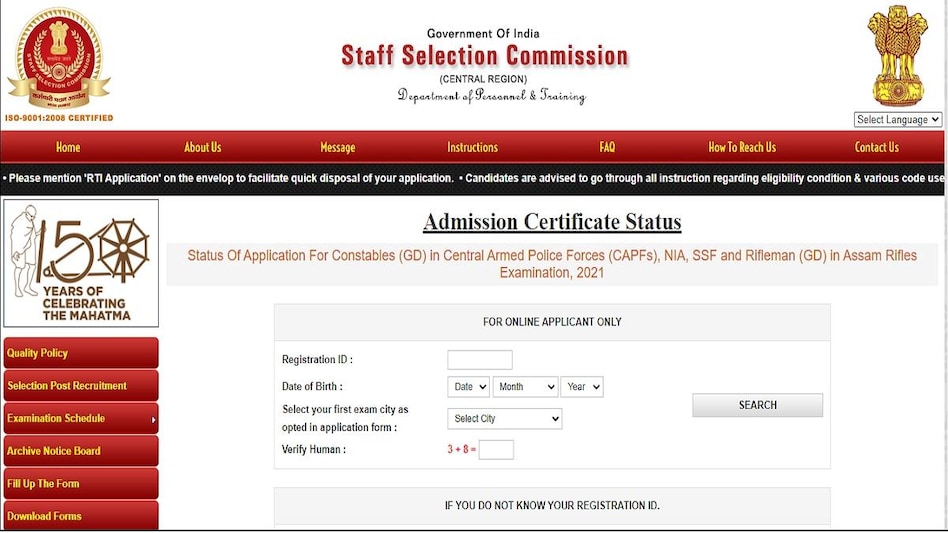Go to the Home menu item
948x533 pixels.
[68, 147]
